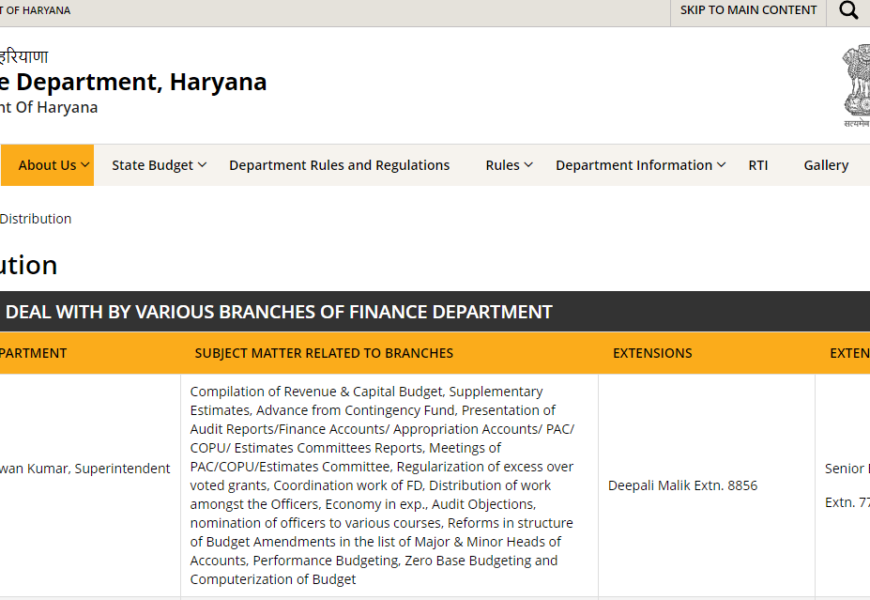
Task: Expand the Department Information dropdown arrow
Action: pyautogui.click(x=721, y=165)
